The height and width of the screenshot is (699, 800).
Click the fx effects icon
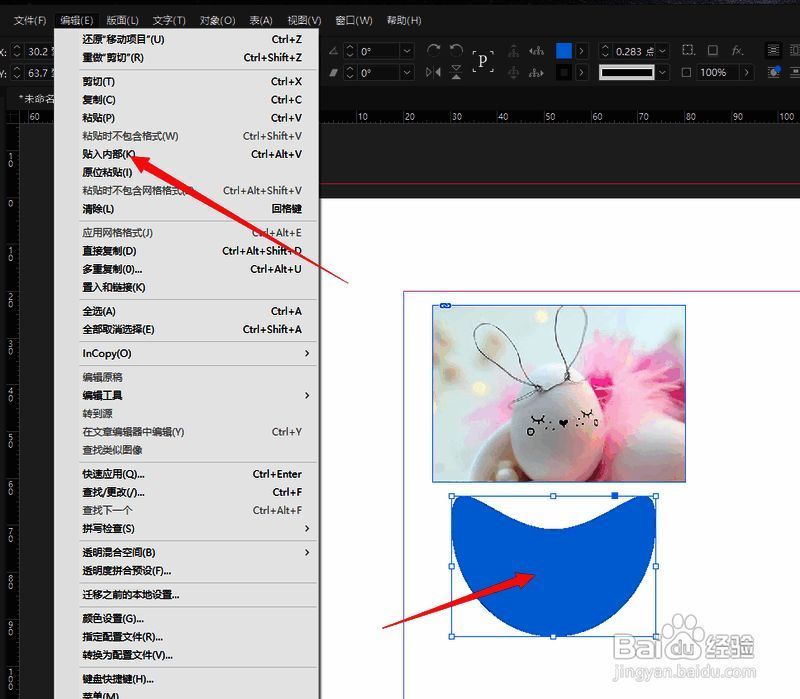coord(734,50)
